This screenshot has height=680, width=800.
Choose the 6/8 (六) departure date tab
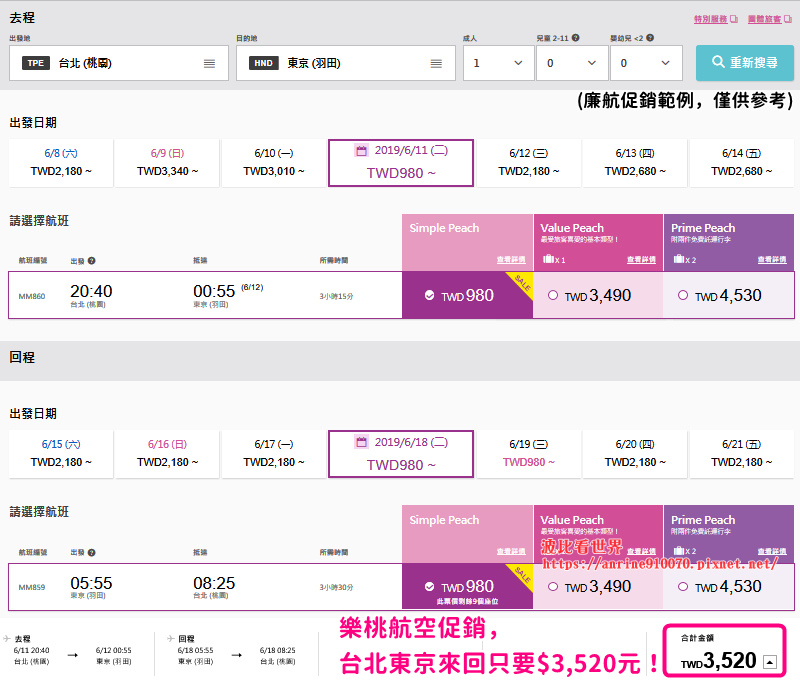61,163
